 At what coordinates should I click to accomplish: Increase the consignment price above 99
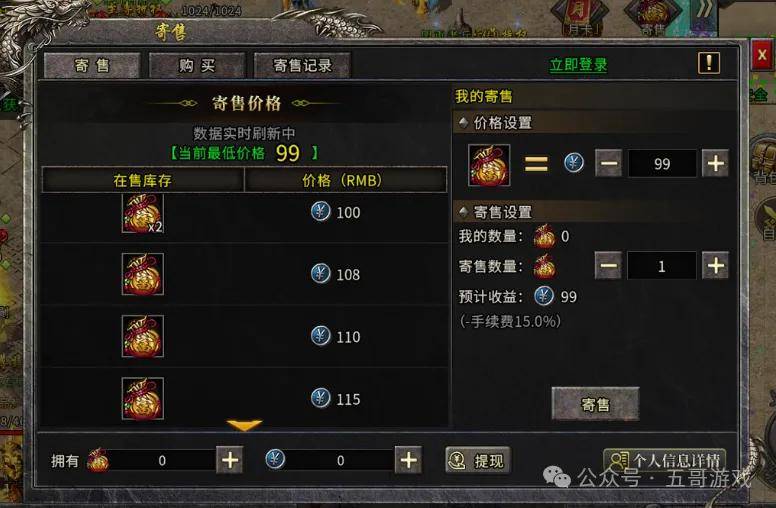[x=716, y=163]
